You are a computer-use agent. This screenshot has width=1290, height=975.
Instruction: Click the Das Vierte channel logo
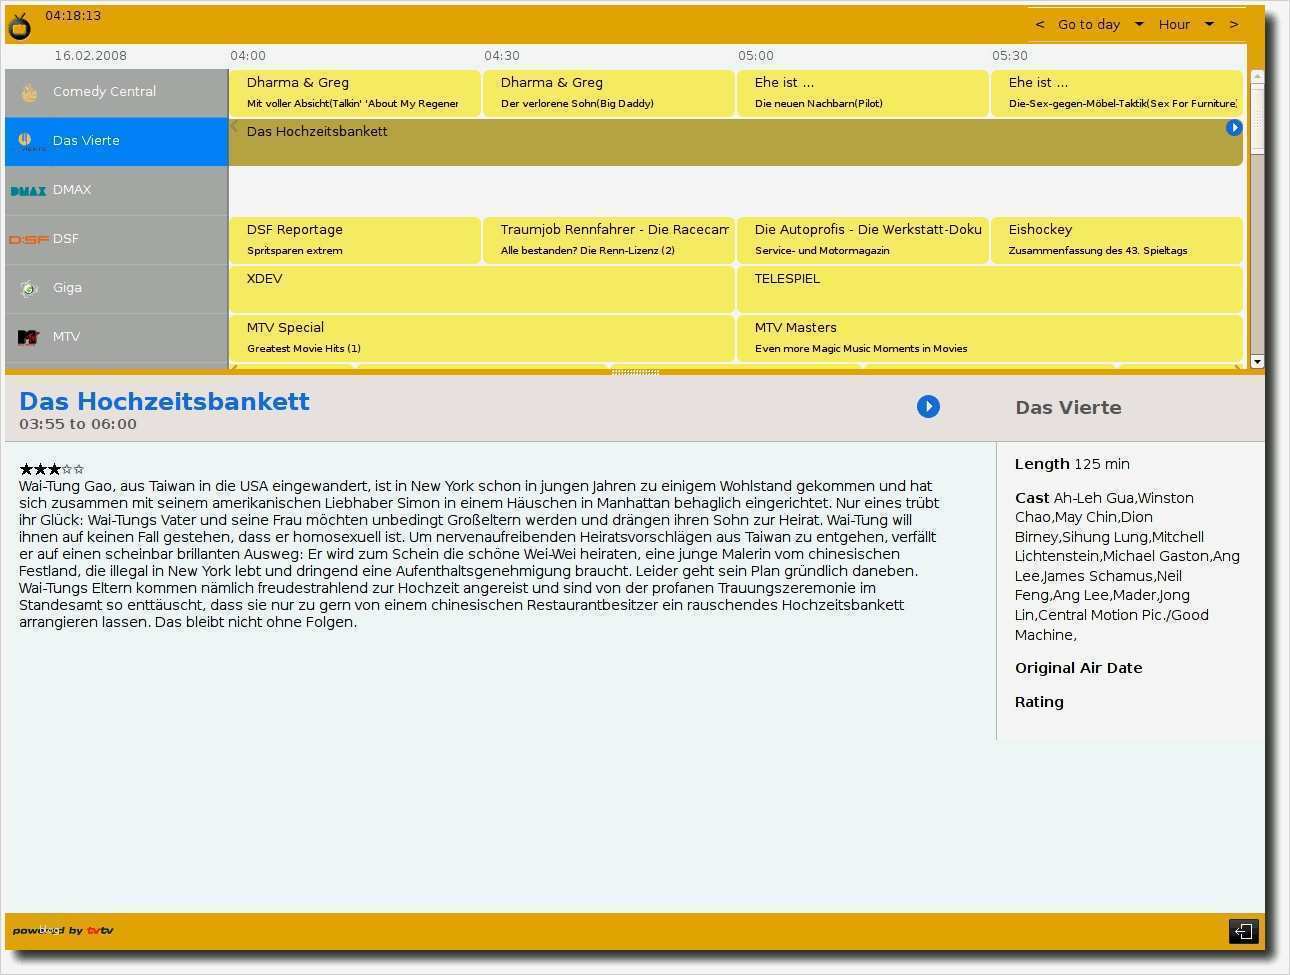(x=29, y=141)
